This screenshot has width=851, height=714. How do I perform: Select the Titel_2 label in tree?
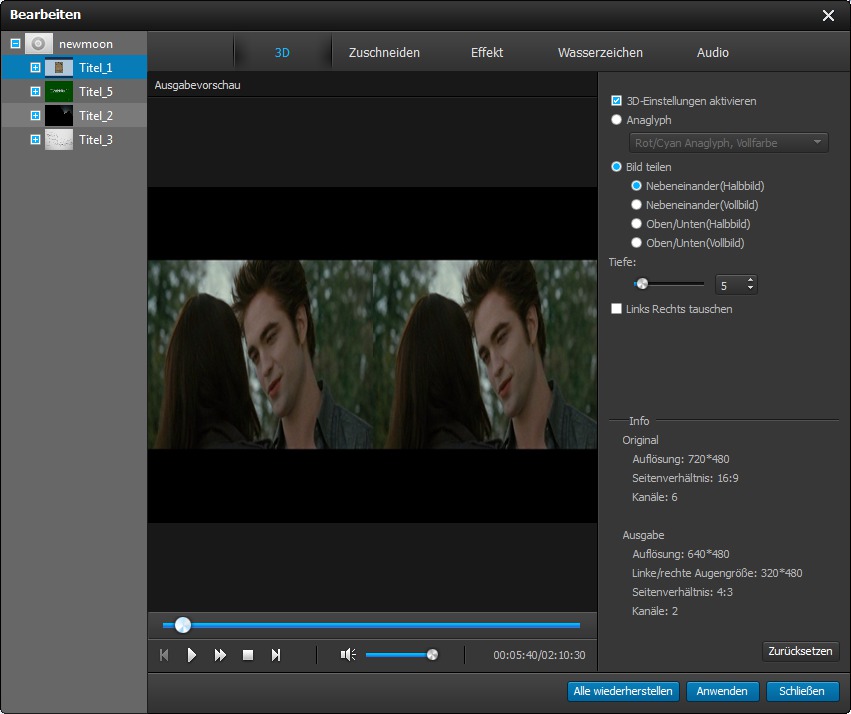tap(96, 116)
